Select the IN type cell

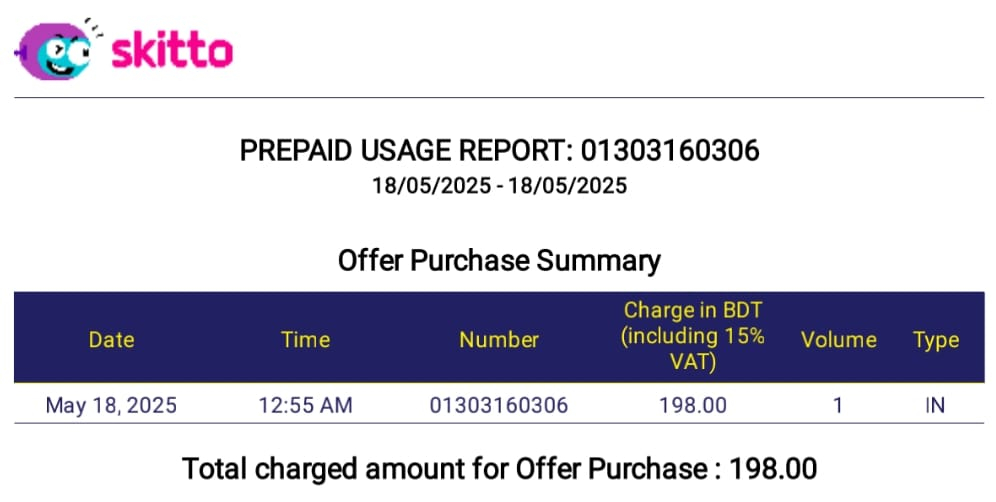pyautogui.click(x=936, y=405)
